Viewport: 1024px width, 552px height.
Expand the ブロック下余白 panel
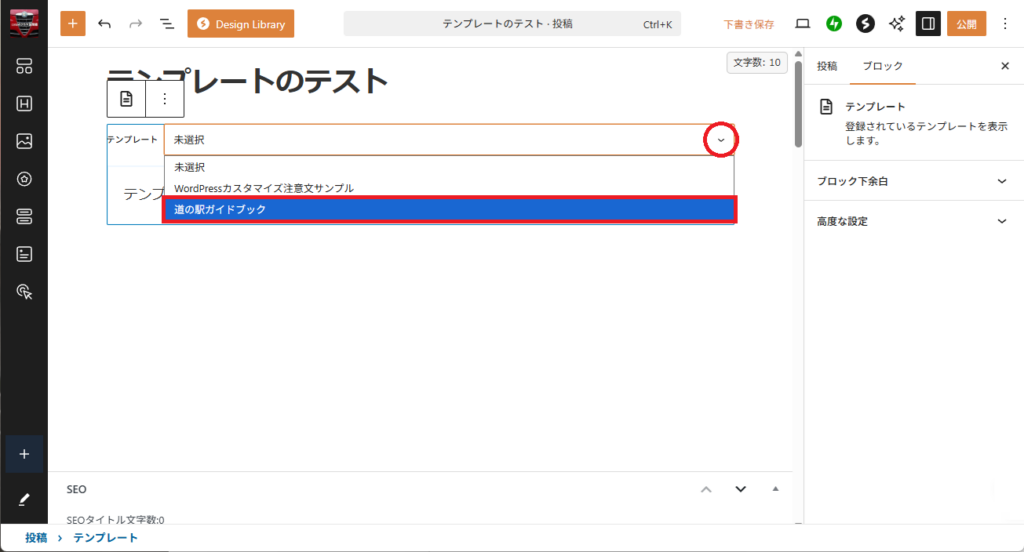click(x=914, y=181)
